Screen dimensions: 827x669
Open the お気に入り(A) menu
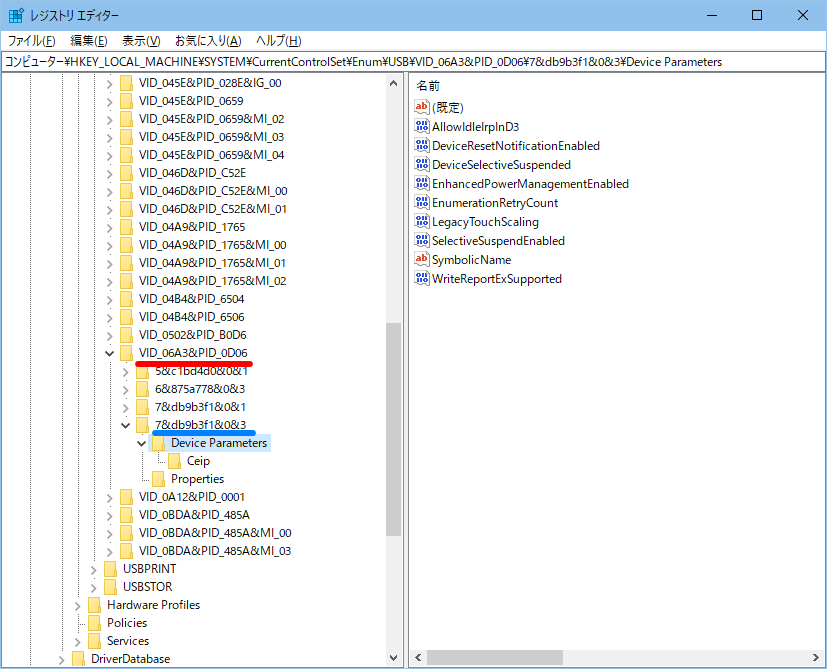click(208, 41)
